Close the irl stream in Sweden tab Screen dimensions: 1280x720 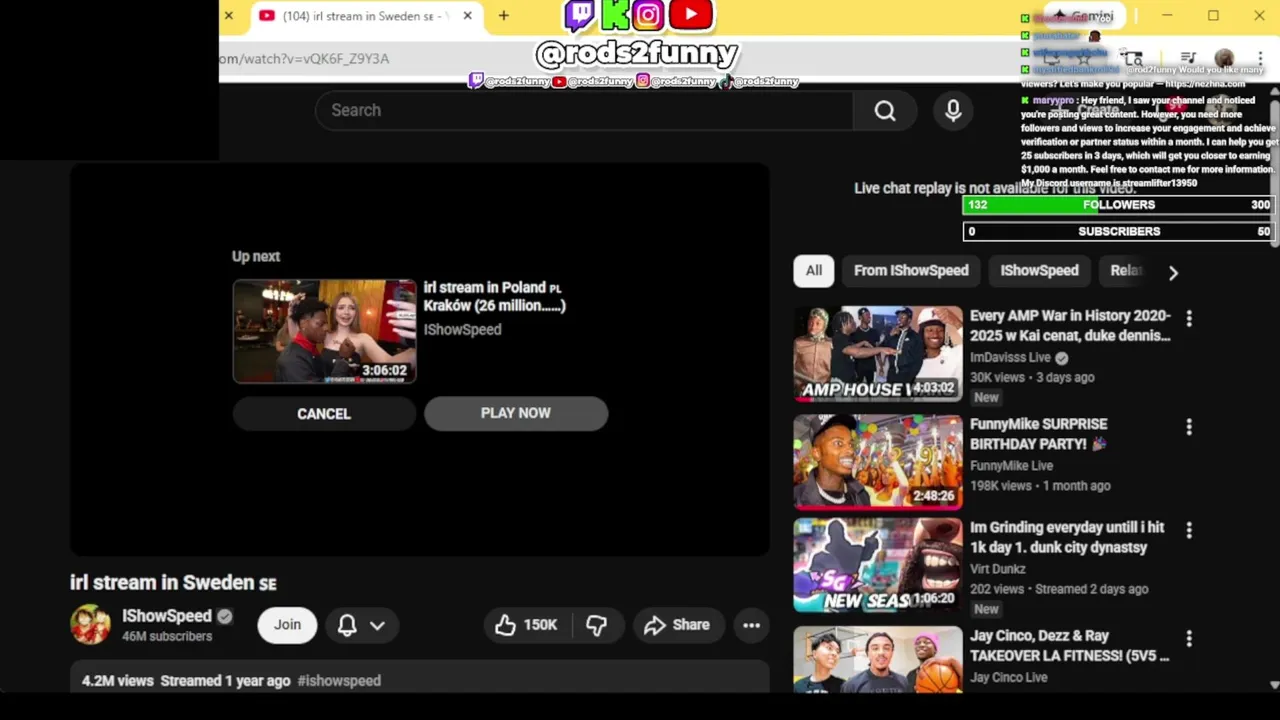[467, 16]
